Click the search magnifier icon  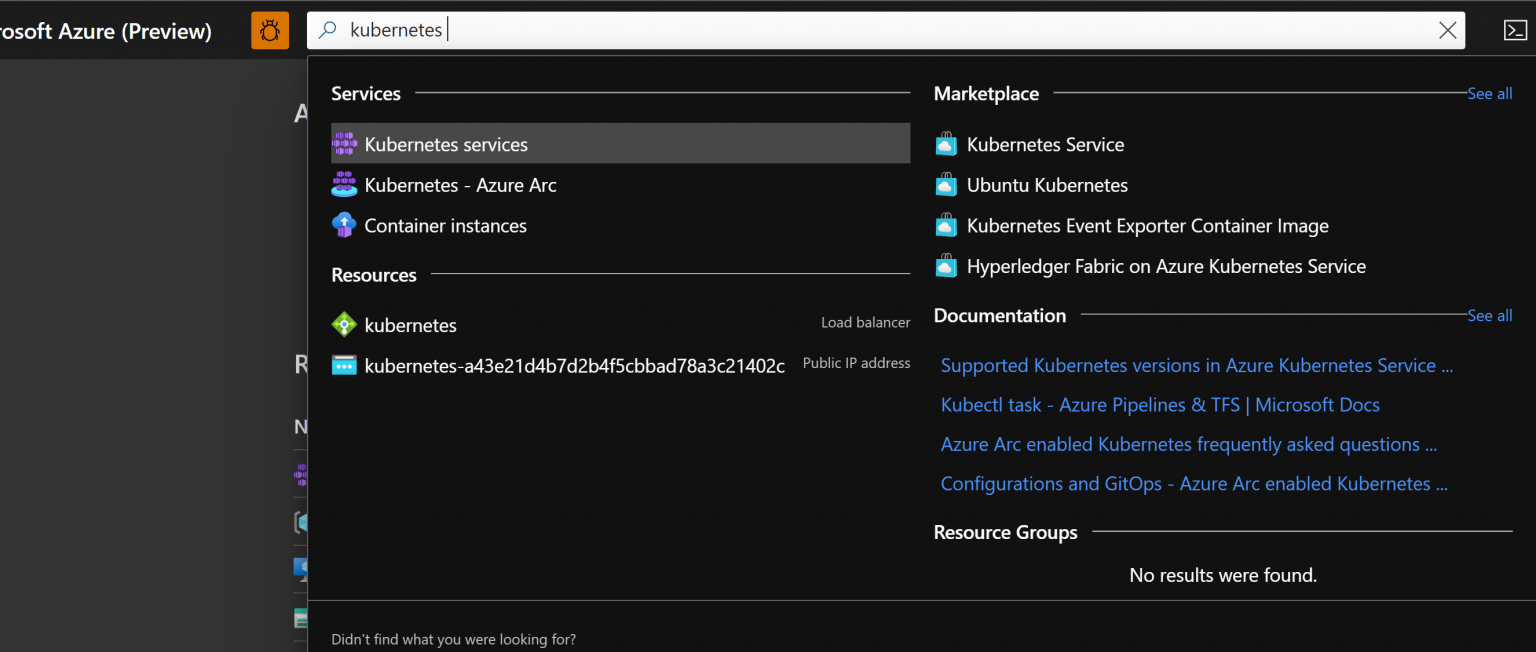click(326, 30)
